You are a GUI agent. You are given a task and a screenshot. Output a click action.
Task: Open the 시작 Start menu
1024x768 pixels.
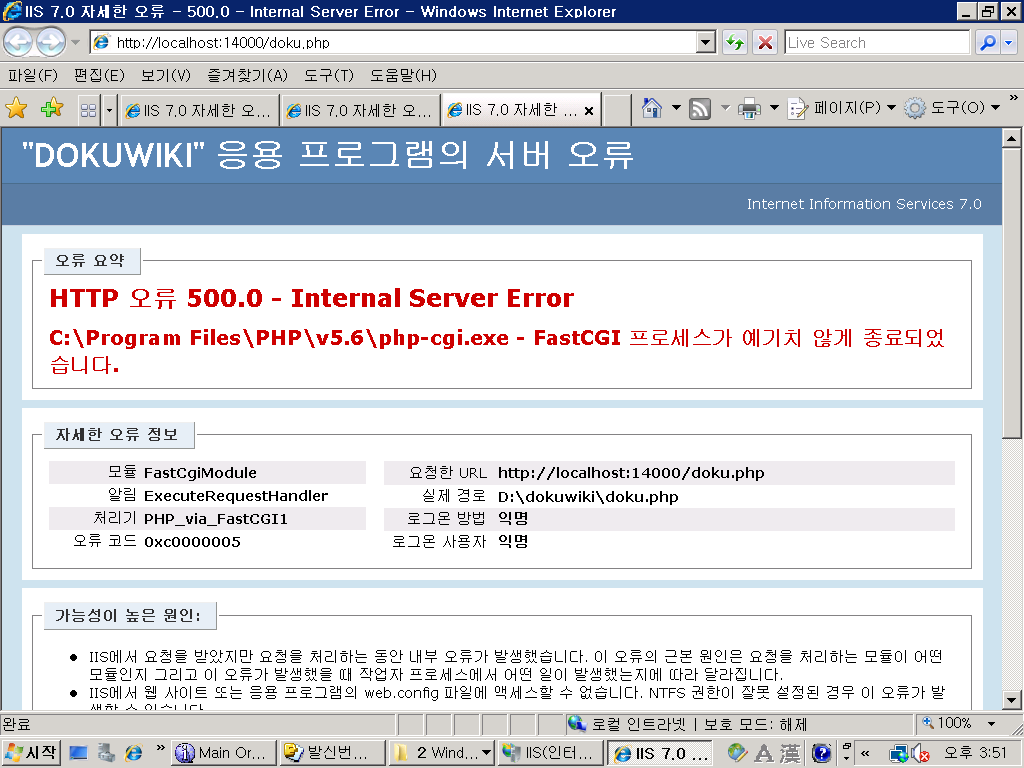[31, 753]
